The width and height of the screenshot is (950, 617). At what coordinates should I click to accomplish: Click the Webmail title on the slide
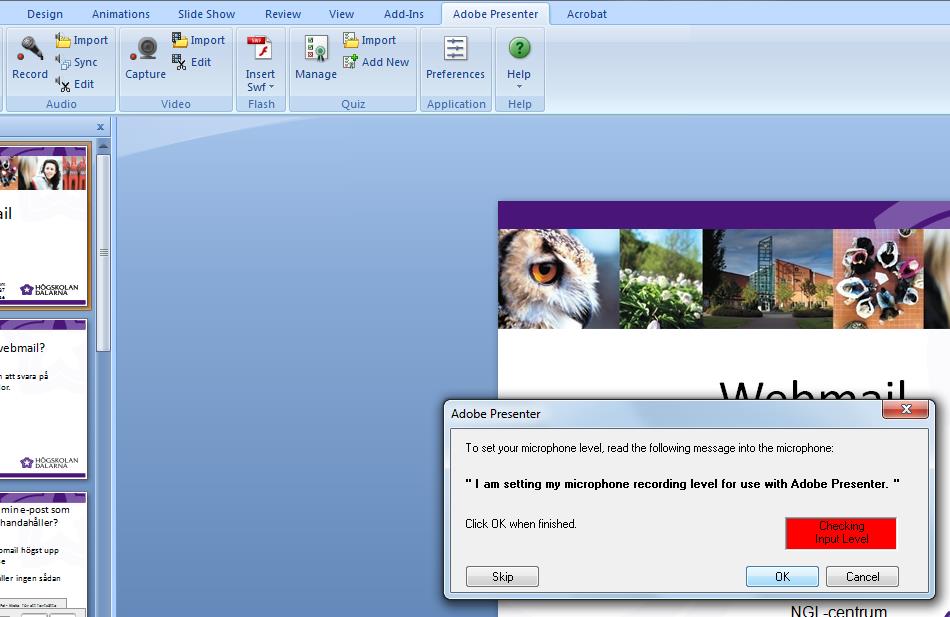pos(812,389)
